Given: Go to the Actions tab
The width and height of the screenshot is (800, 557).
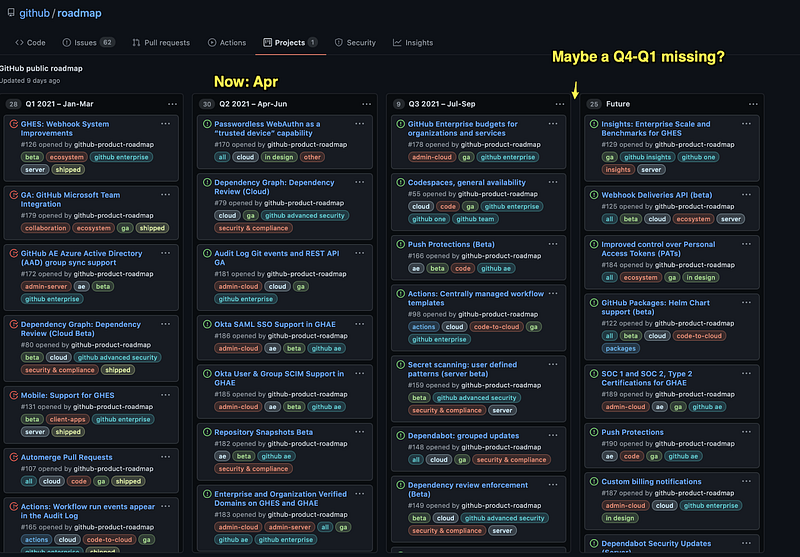Looking at the screenshot, I should pyautogui.click(x=227, y=43).
